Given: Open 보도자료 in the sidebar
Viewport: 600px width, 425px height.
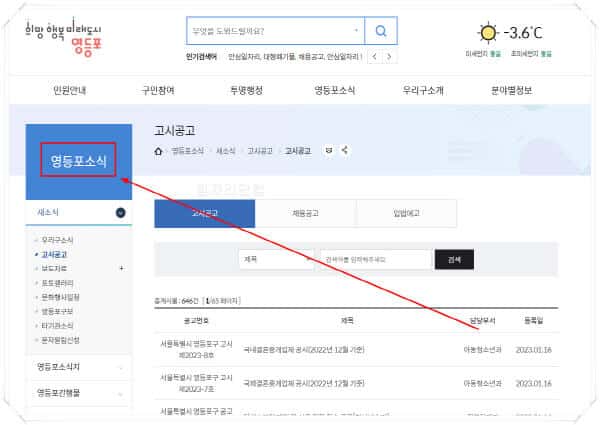Looking at the screenshot, I should 54,269.
